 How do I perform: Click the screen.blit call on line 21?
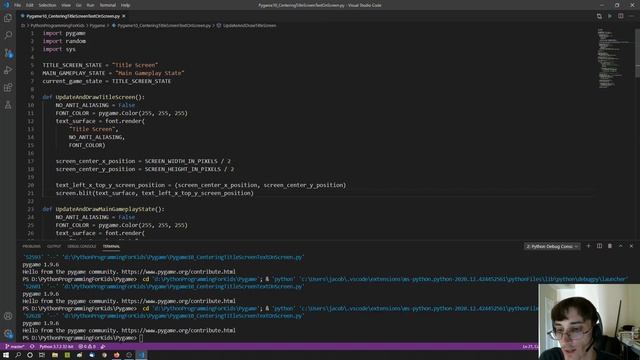pos(155,193)
